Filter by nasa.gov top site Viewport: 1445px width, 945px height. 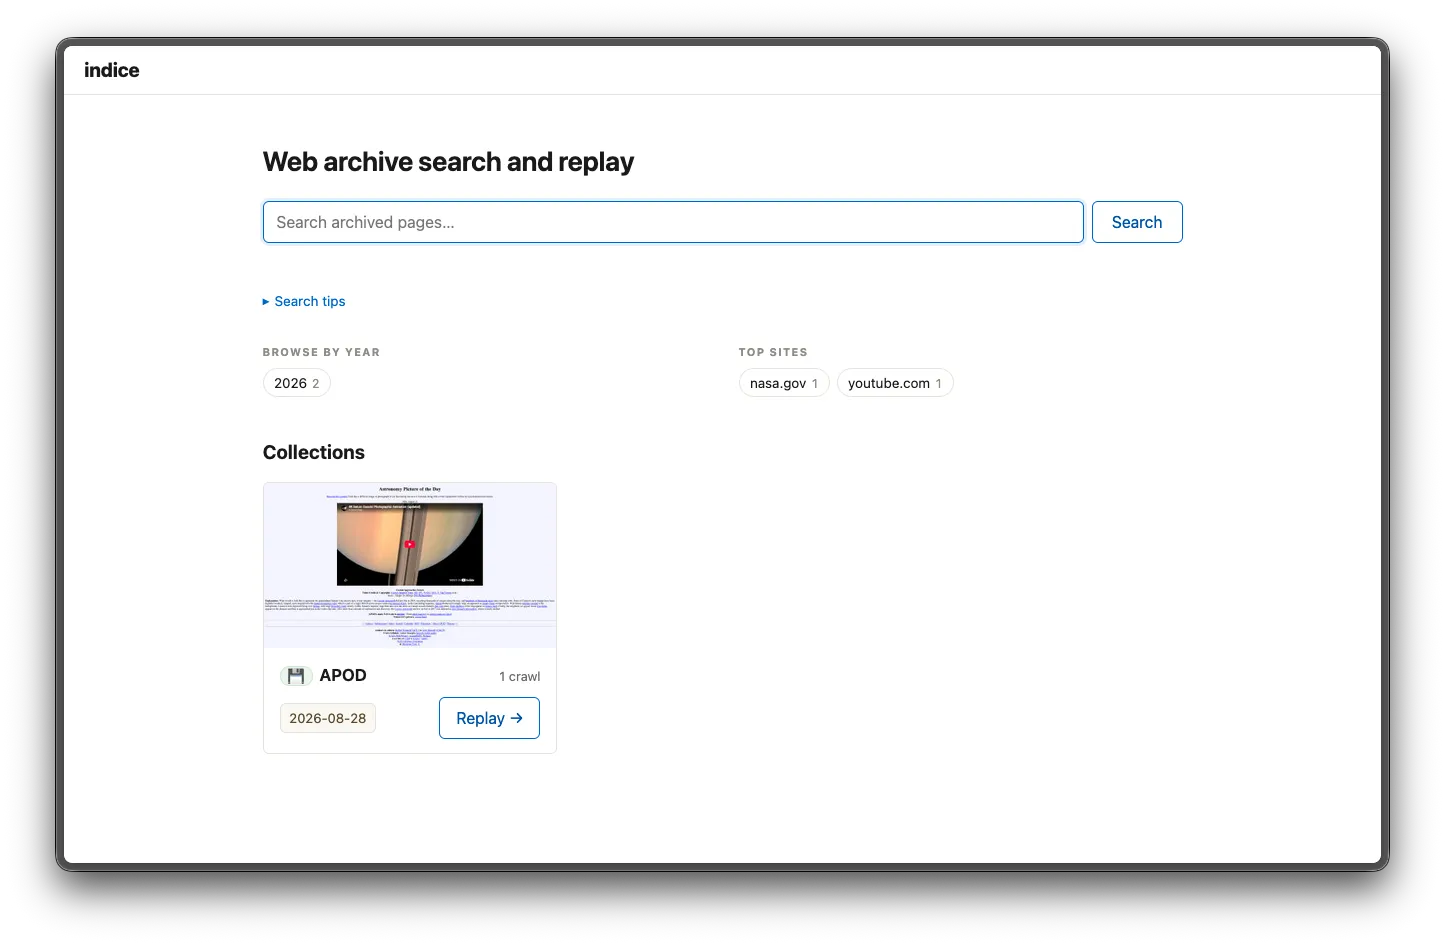784,383
